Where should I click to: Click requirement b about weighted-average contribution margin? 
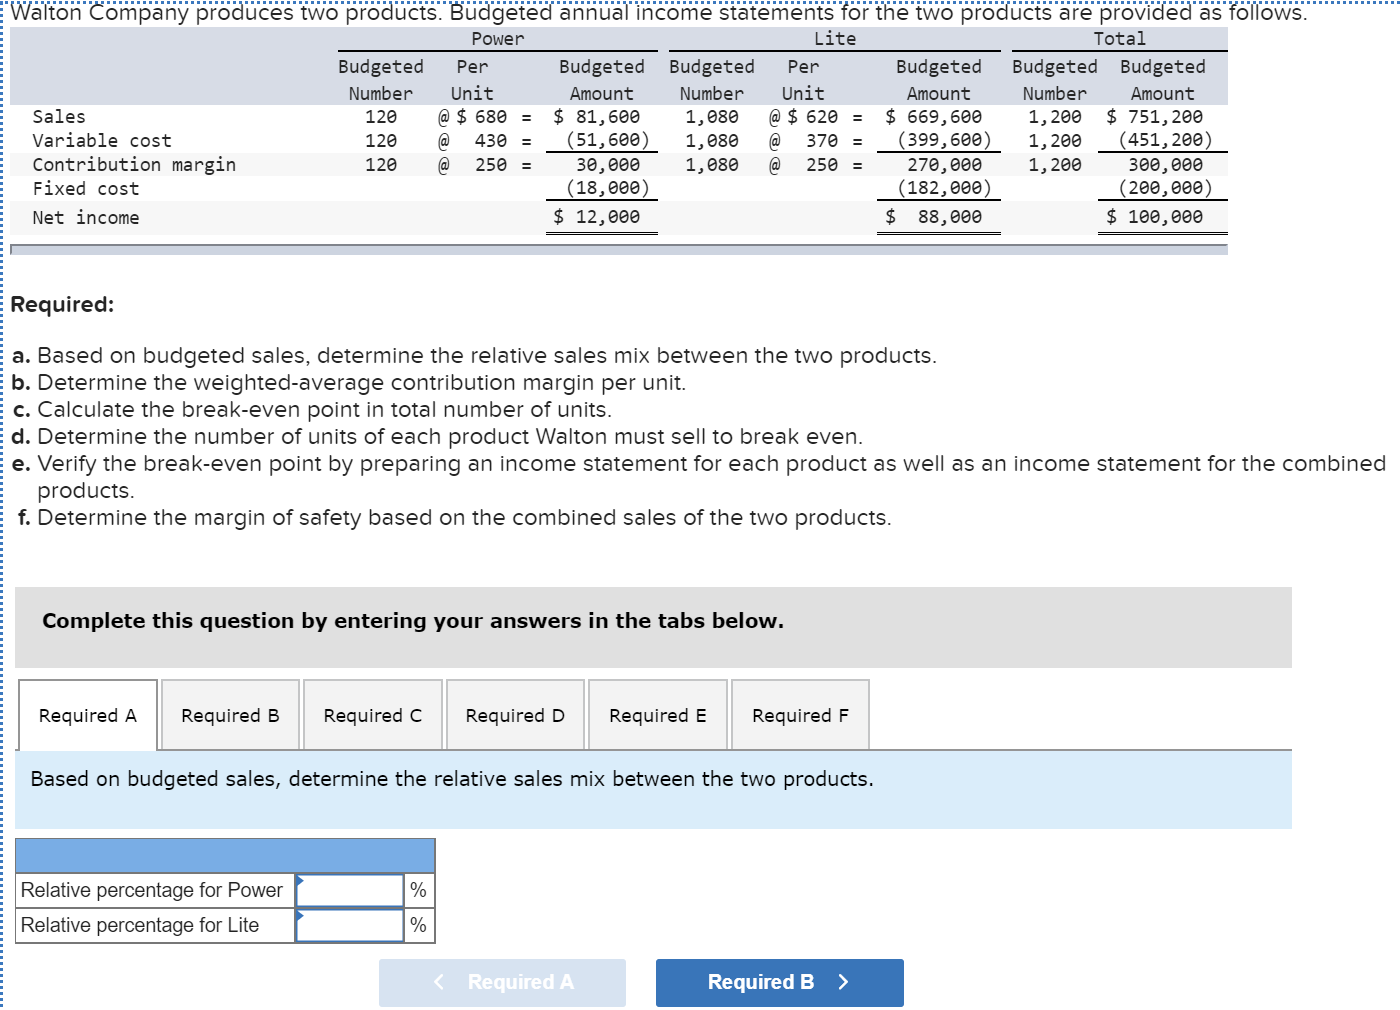click(349, 383)
